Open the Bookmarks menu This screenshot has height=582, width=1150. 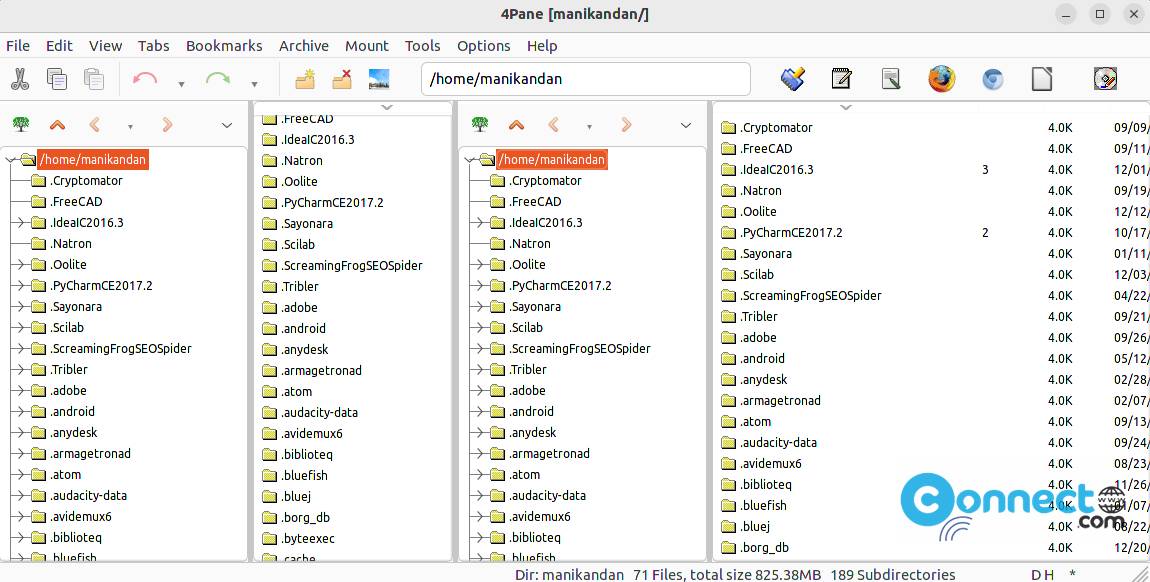point(224,45)
